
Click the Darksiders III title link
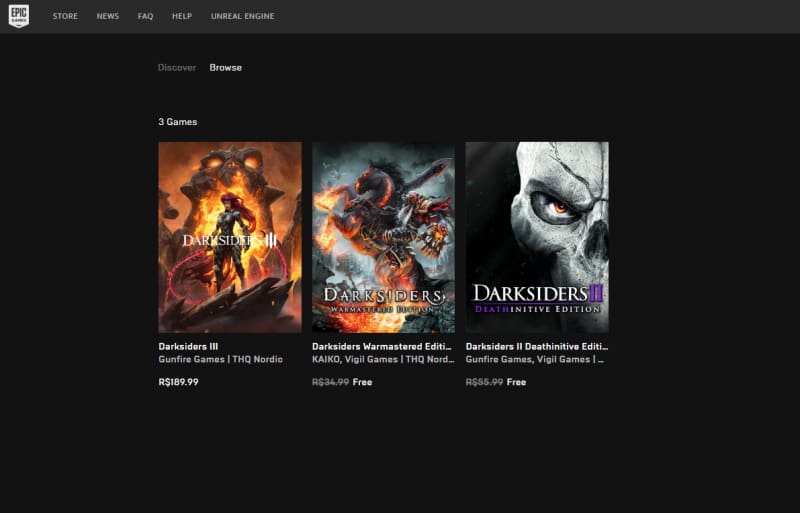pyautogui.click(x=188, y=347)
